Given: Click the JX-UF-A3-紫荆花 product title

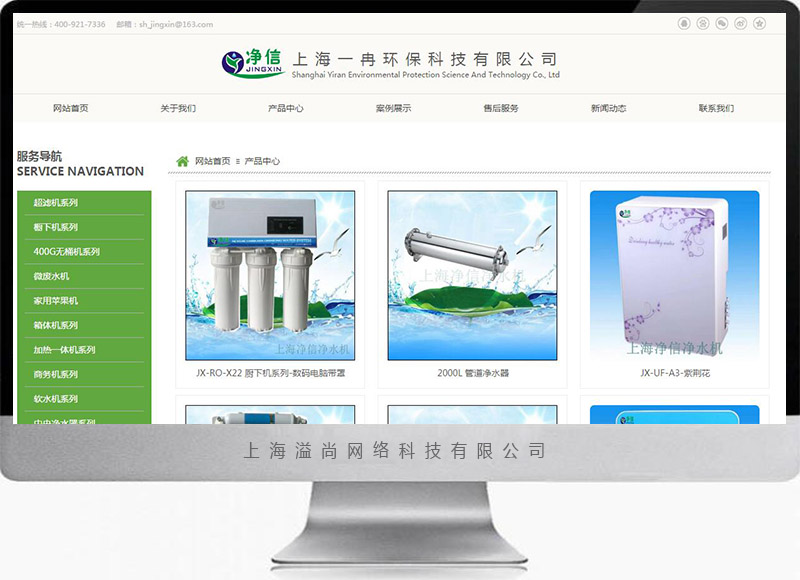Looking at the screenshot, I should (675, 373).
